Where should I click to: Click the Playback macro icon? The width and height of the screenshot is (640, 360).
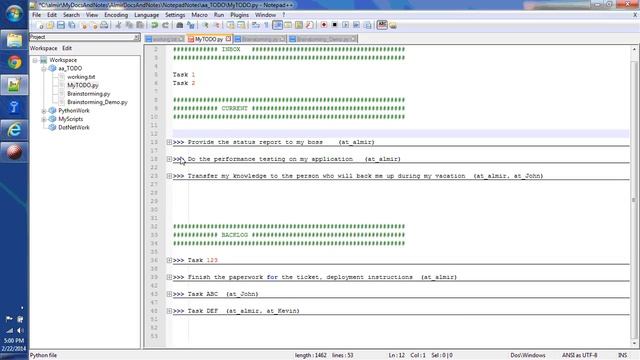(x=345, y=25)
